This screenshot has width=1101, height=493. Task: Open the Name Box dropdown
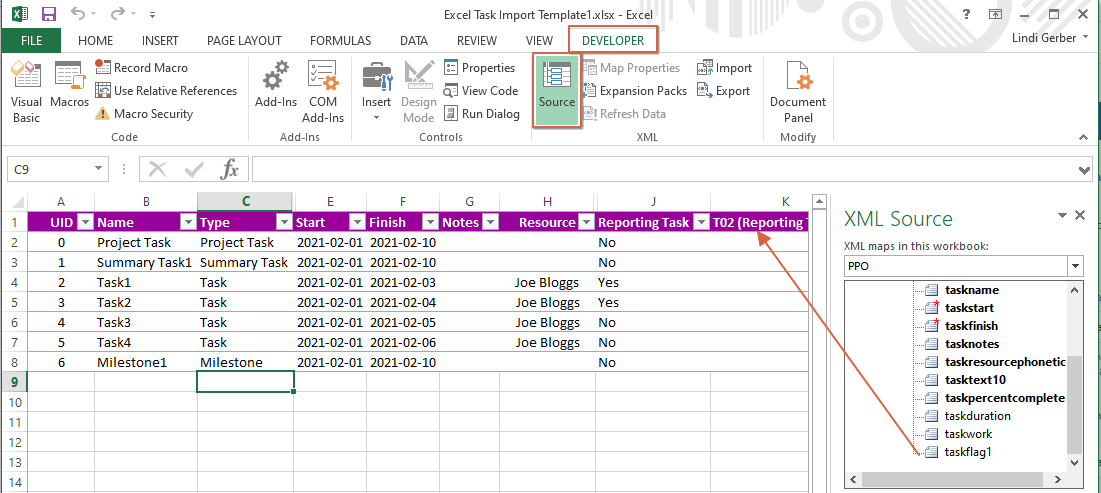tap(98, 169)
